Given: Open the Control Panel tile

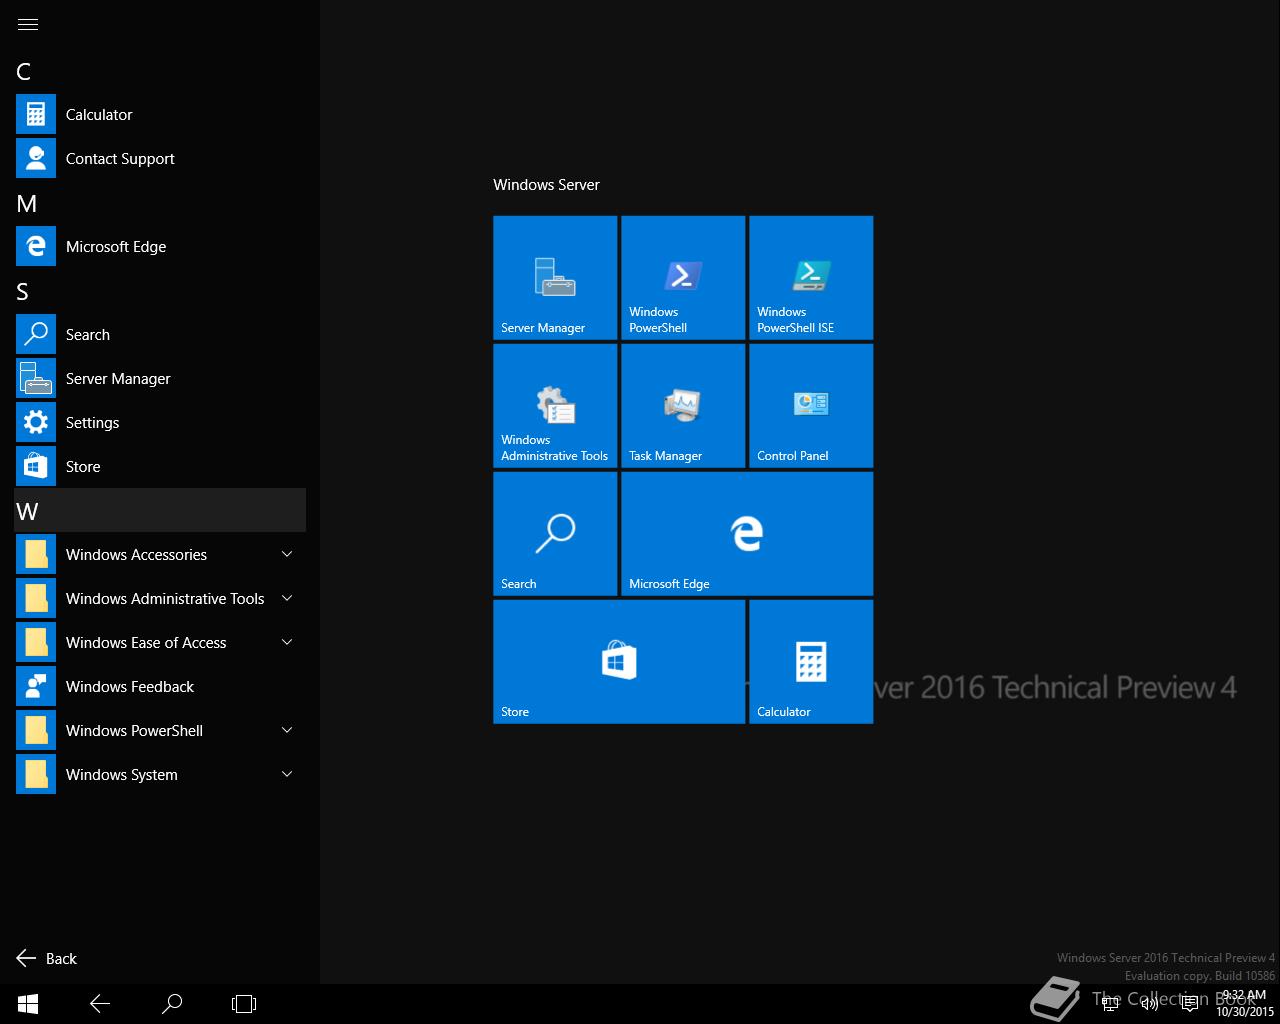Looking at the screenshot, I should coord(811,406).
